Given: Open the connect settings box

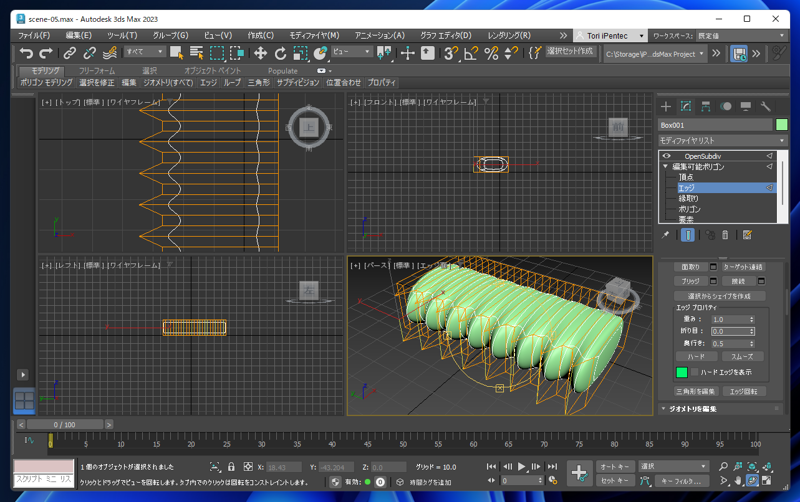Looking at the screenshot, I should click(x=761, y=281).
